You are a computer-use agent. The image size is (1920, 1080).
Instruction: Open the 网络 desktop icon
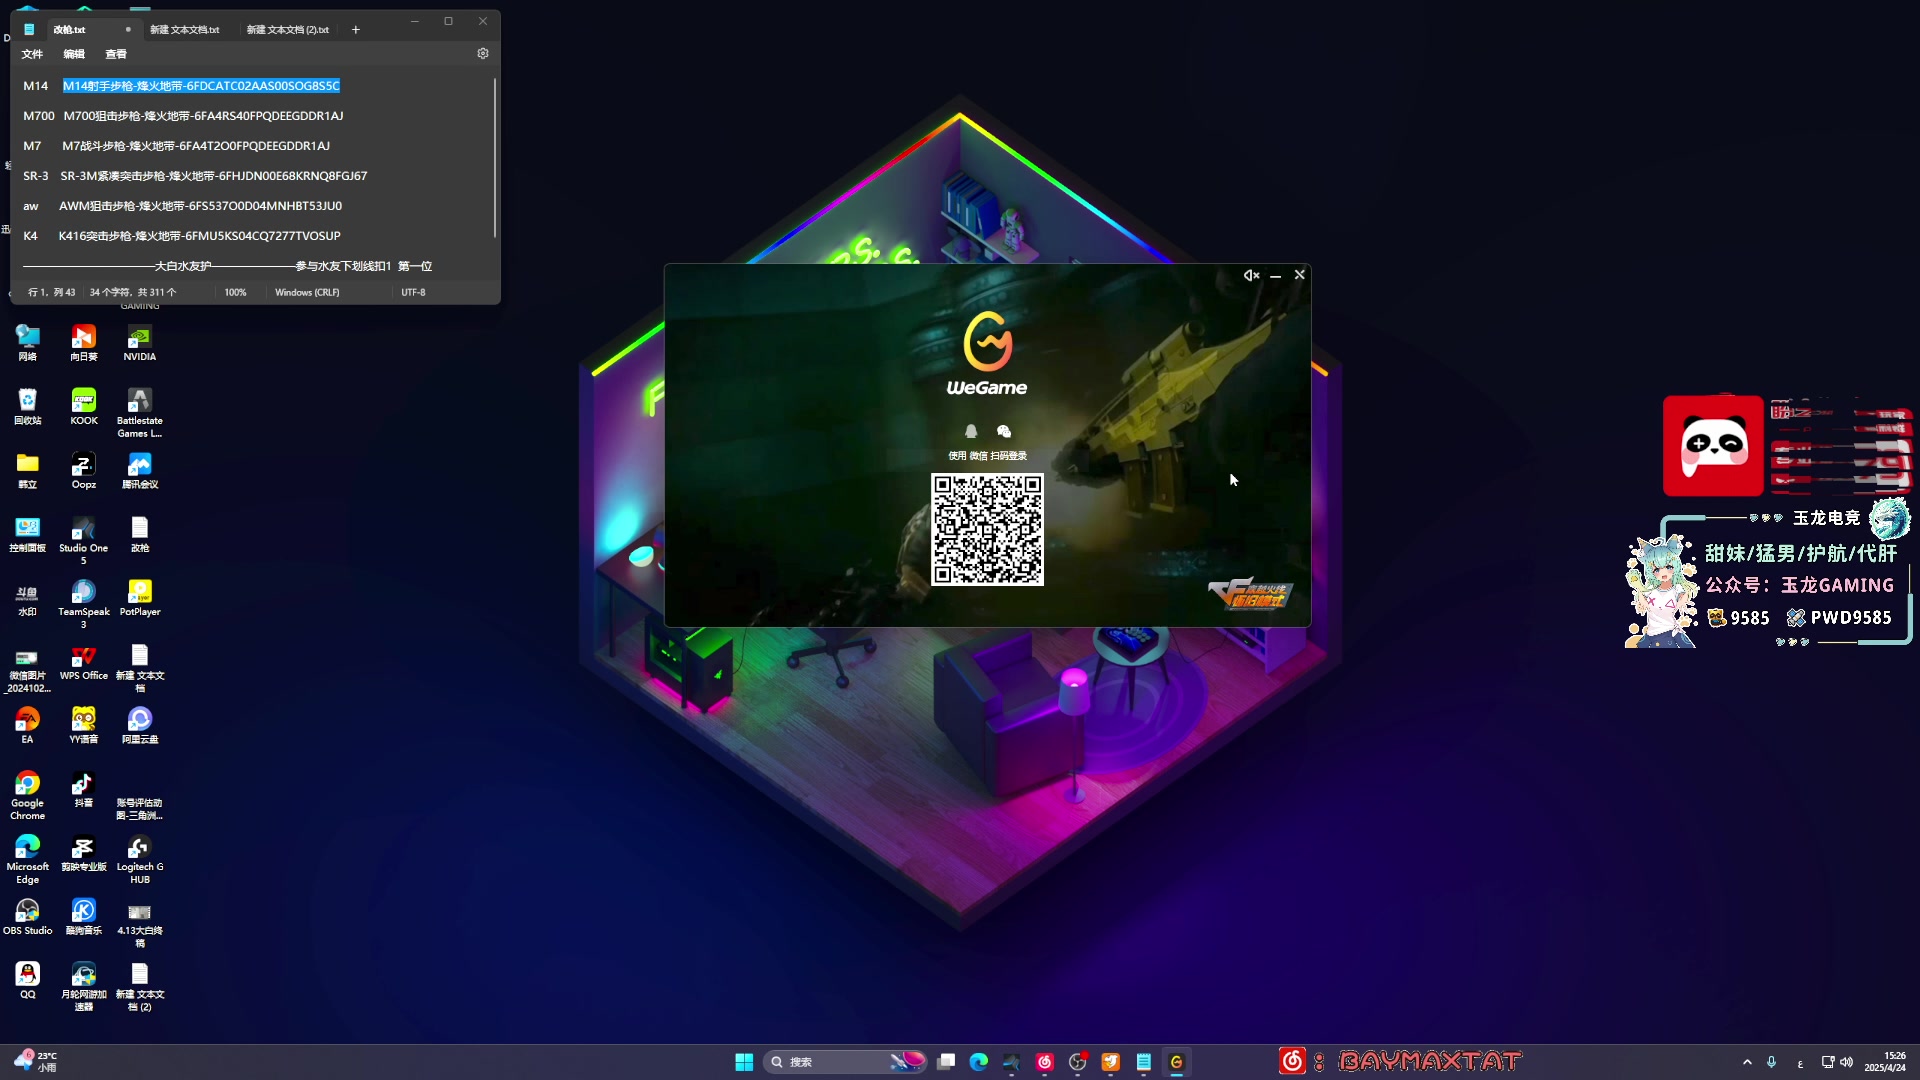(28, 343)
